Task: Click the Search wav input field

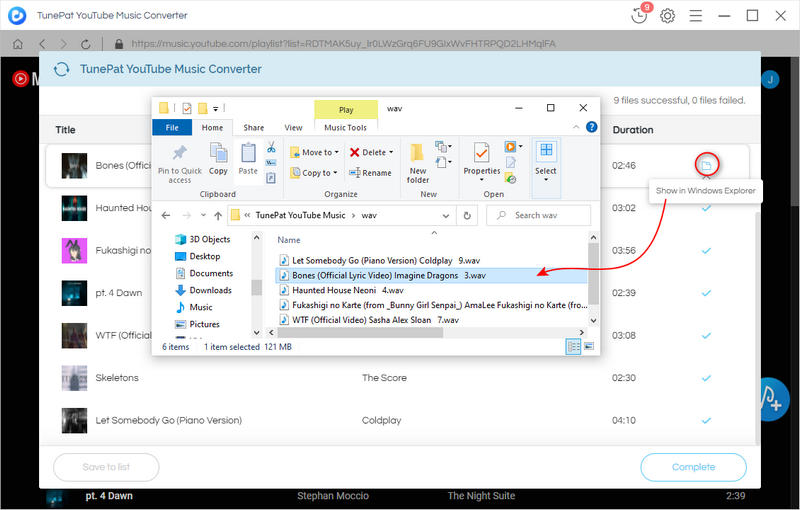Action: click(x=540, y=215)
